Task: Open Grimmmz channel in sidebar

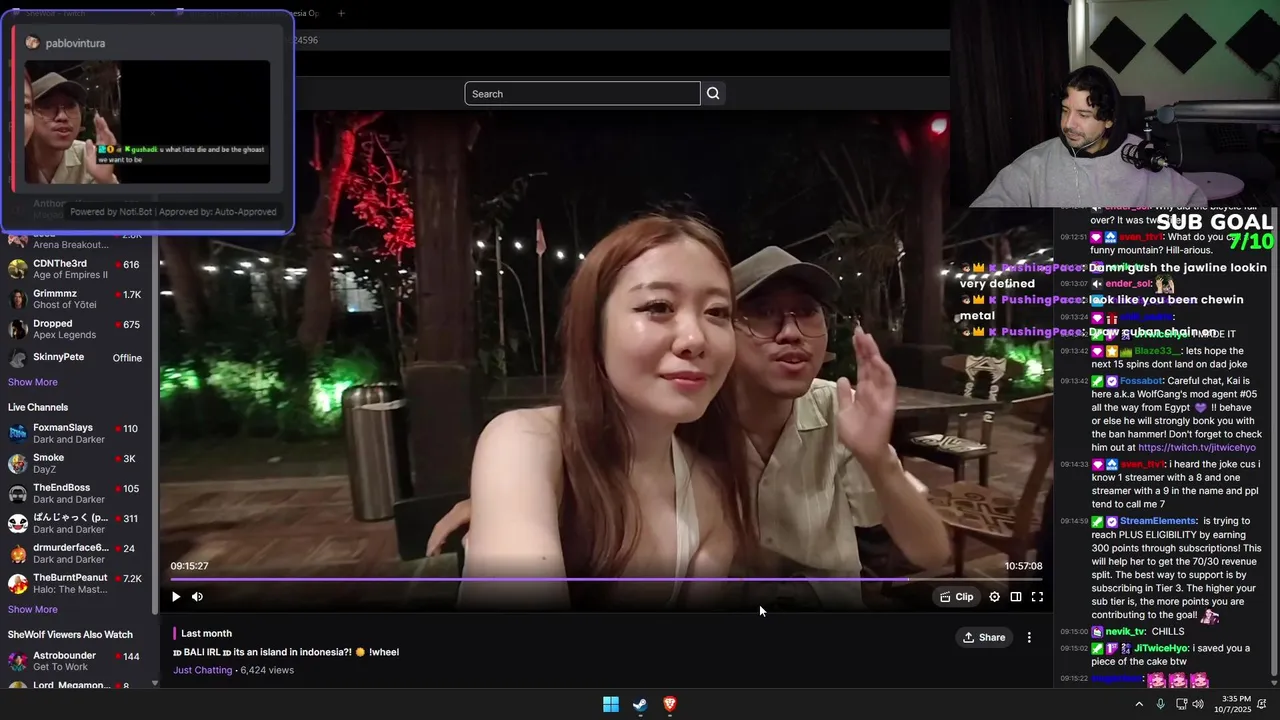Action: click(78, 299)
